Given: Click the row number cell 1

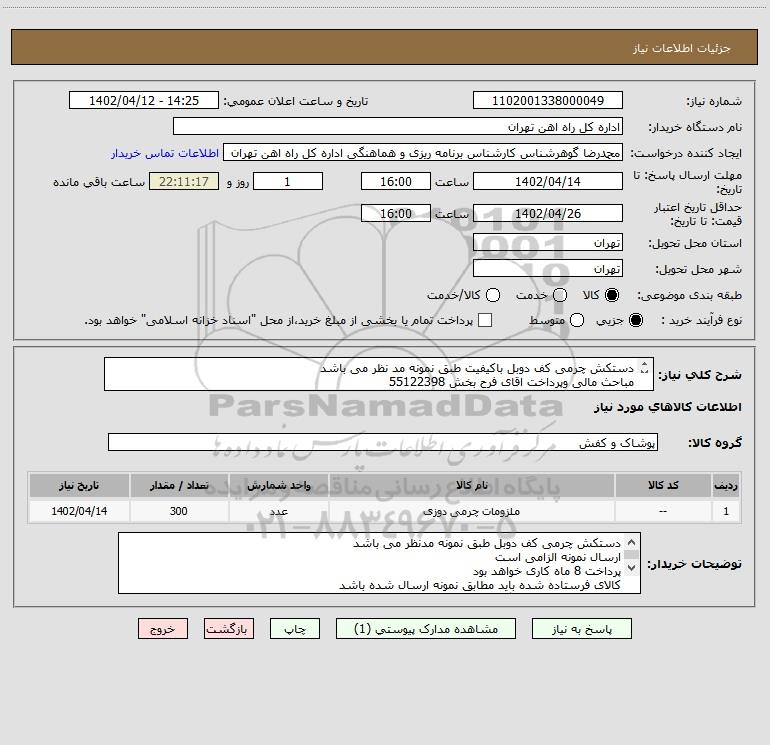Looking at the screenshot, I should (726, 511).
